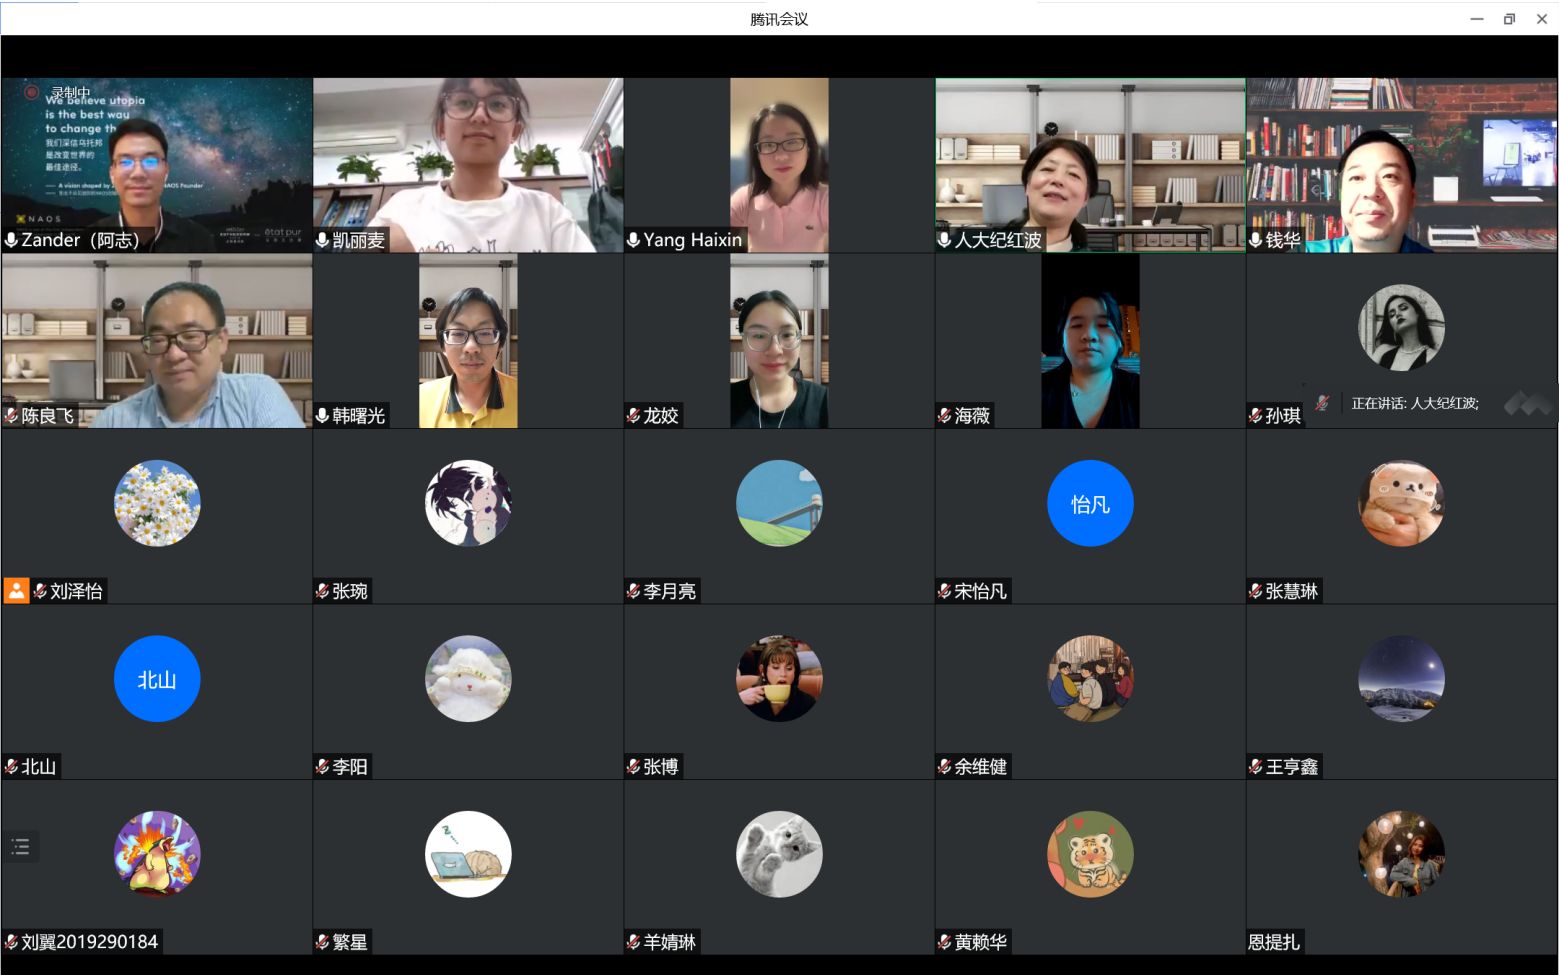Click muted mic icon beside 李阳

coord(323,767)
